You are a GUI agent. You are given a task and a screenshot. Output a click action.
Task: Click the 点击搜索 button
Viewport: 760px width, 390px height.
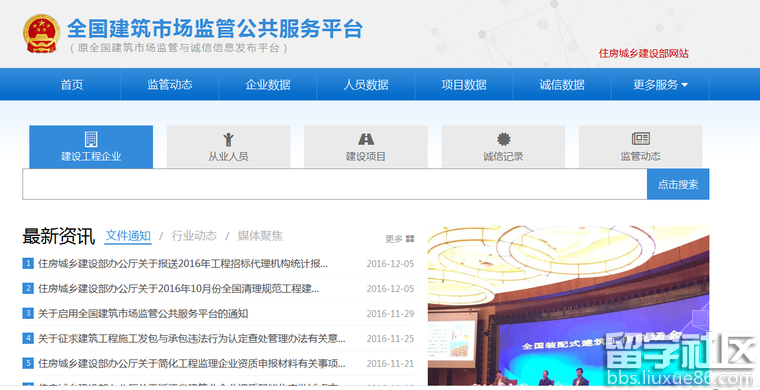[678, 184]
